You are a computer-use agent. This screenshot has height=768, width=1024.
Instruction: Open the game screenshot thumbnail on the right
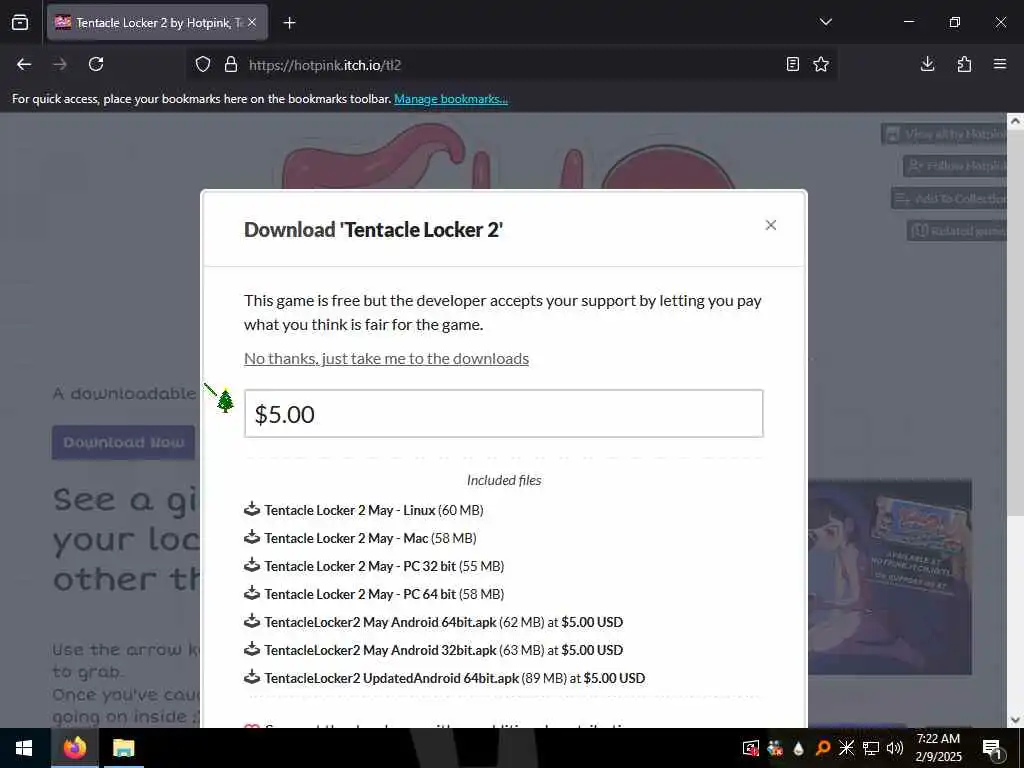pos(889,577)
